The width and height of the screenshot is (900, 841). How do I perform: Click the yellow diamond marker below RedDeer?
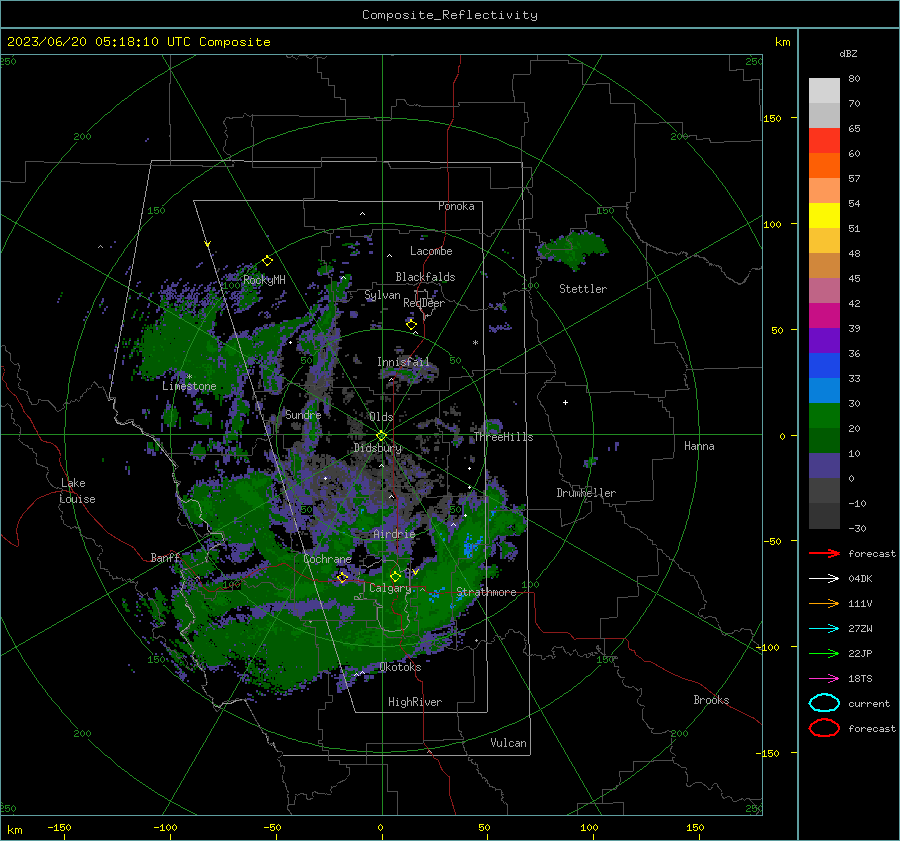pos(412,325)
